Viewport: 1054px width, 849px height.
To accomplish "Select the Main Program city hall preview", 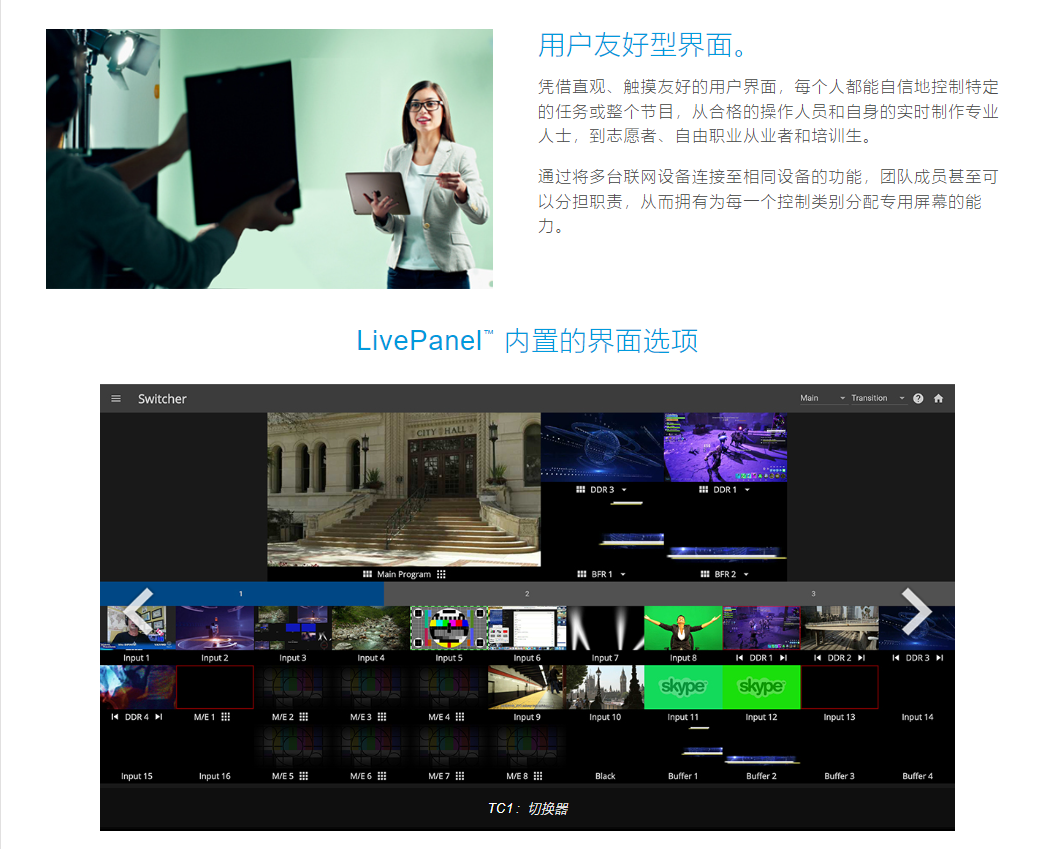I will pyautogui.click(x=404, y=489).
